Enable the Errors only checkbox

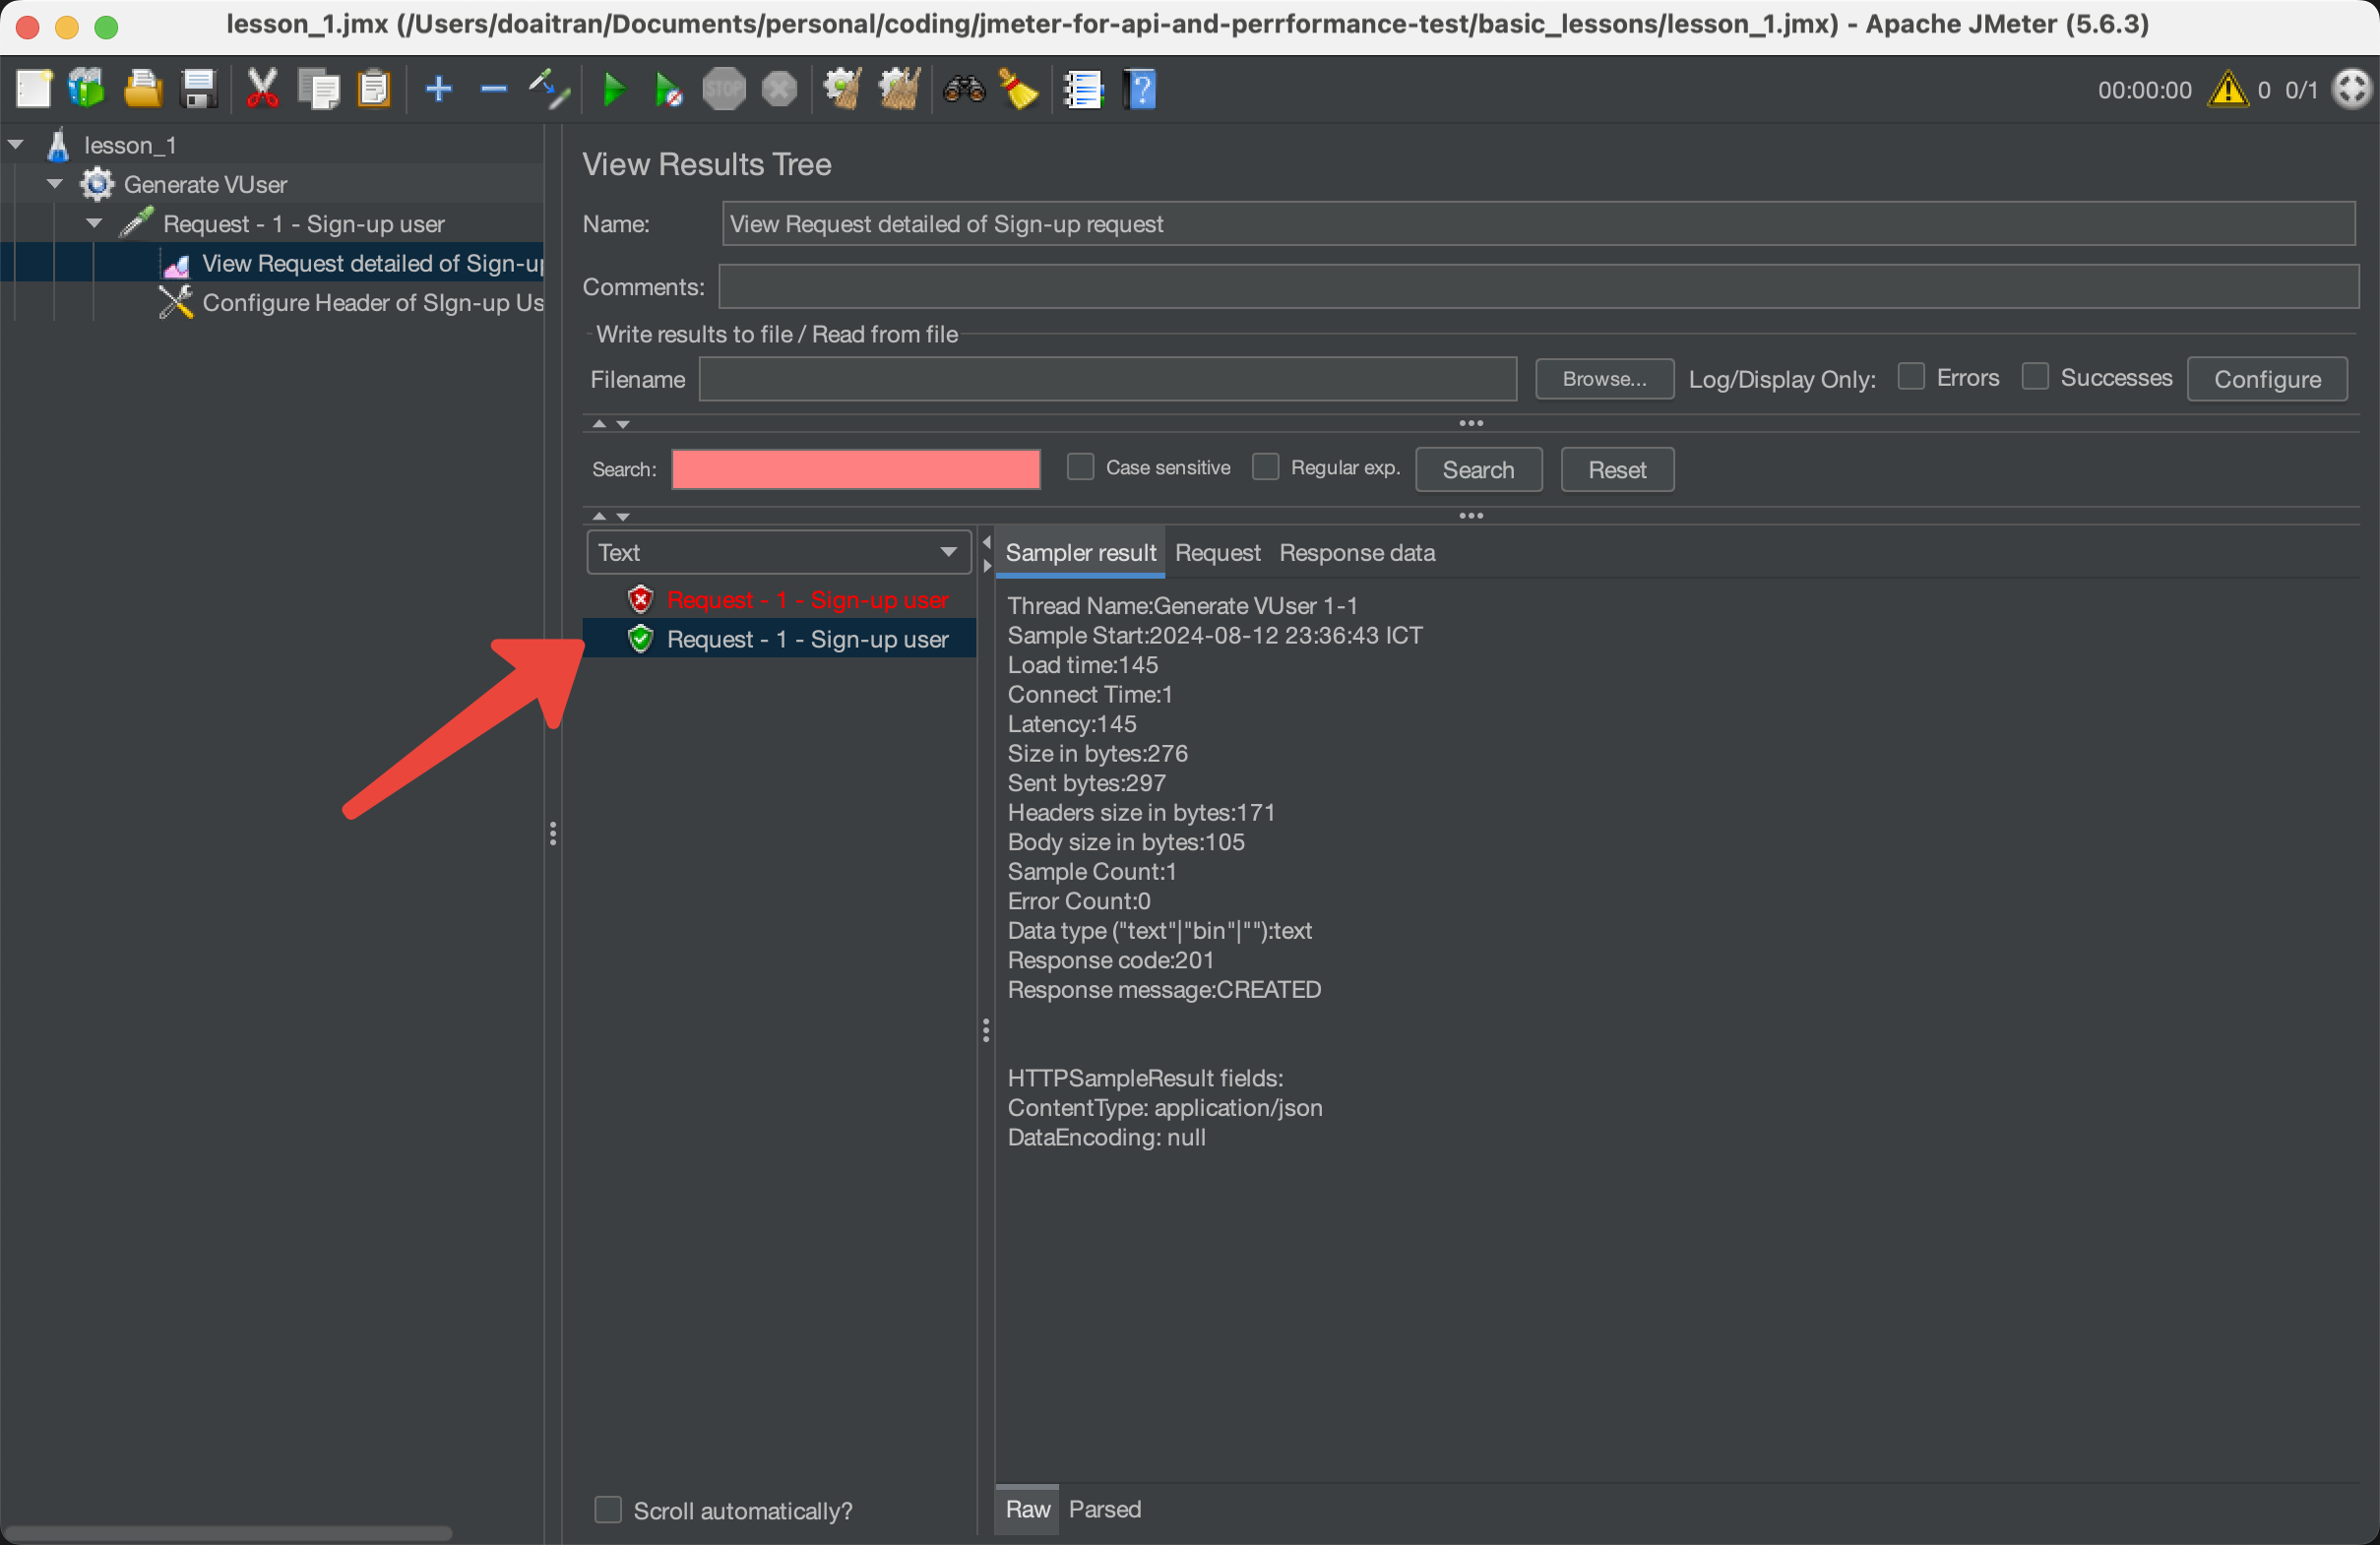pyautogui.click(x=1911, y=377)
